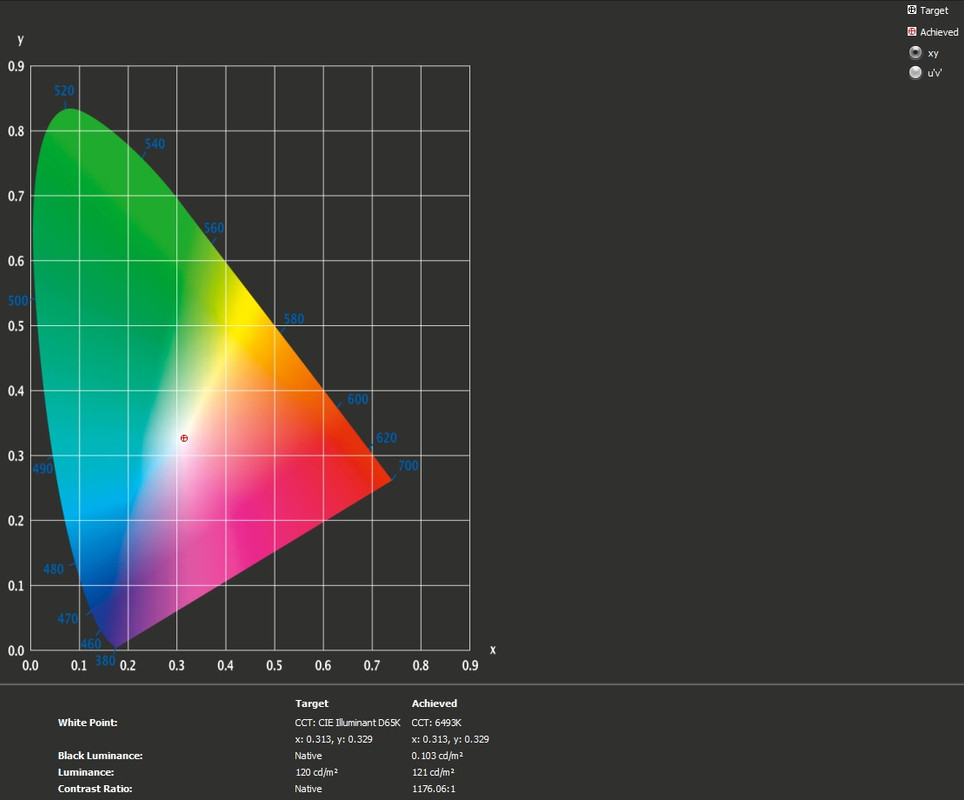
Task: Click the Black Luminance: label
Action: [x=100, y=756]
